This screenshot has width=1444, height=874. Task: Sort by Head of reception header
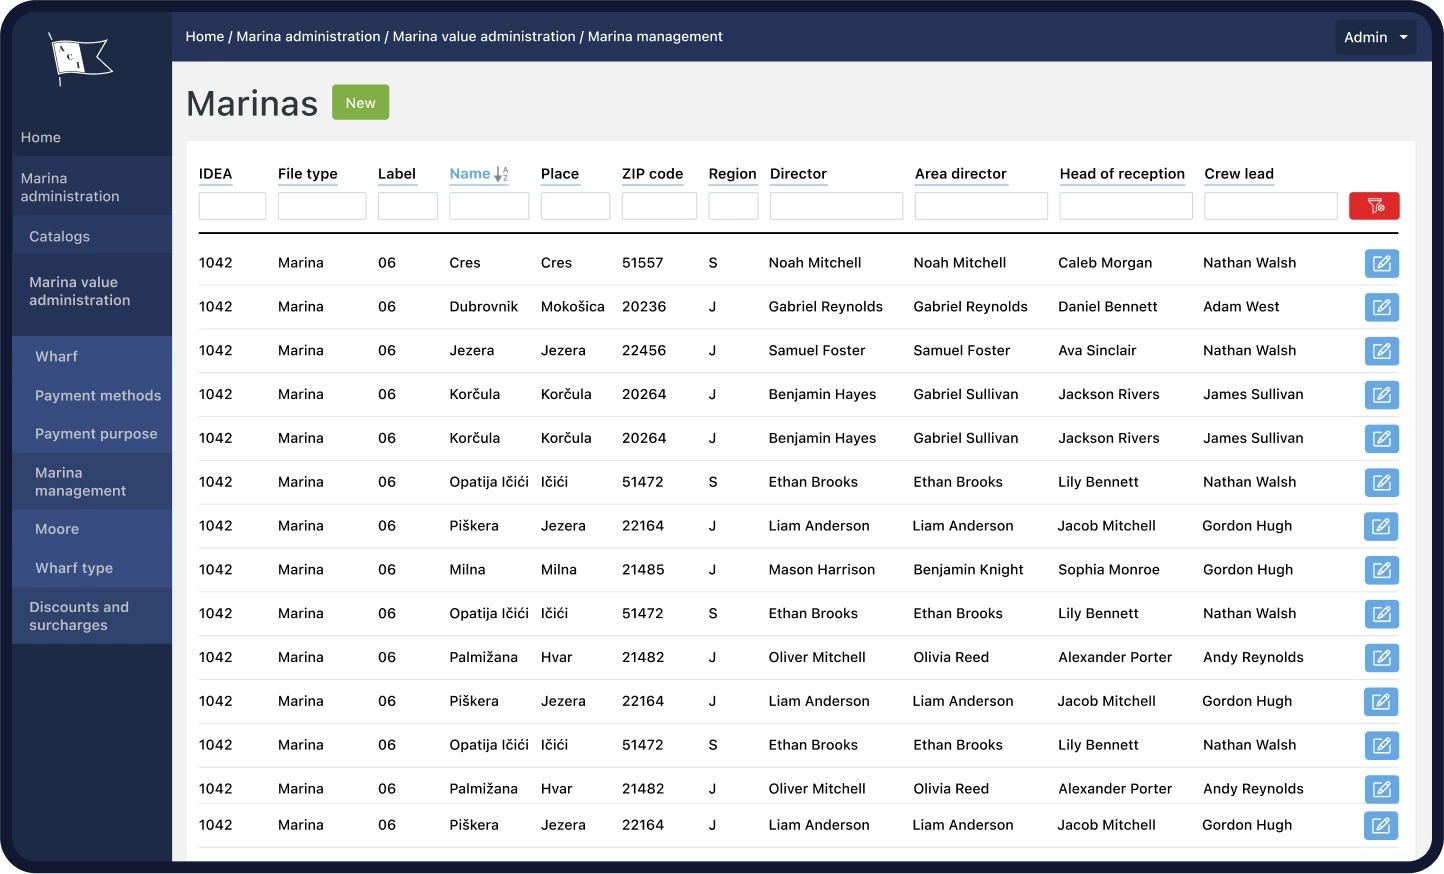1122,174
